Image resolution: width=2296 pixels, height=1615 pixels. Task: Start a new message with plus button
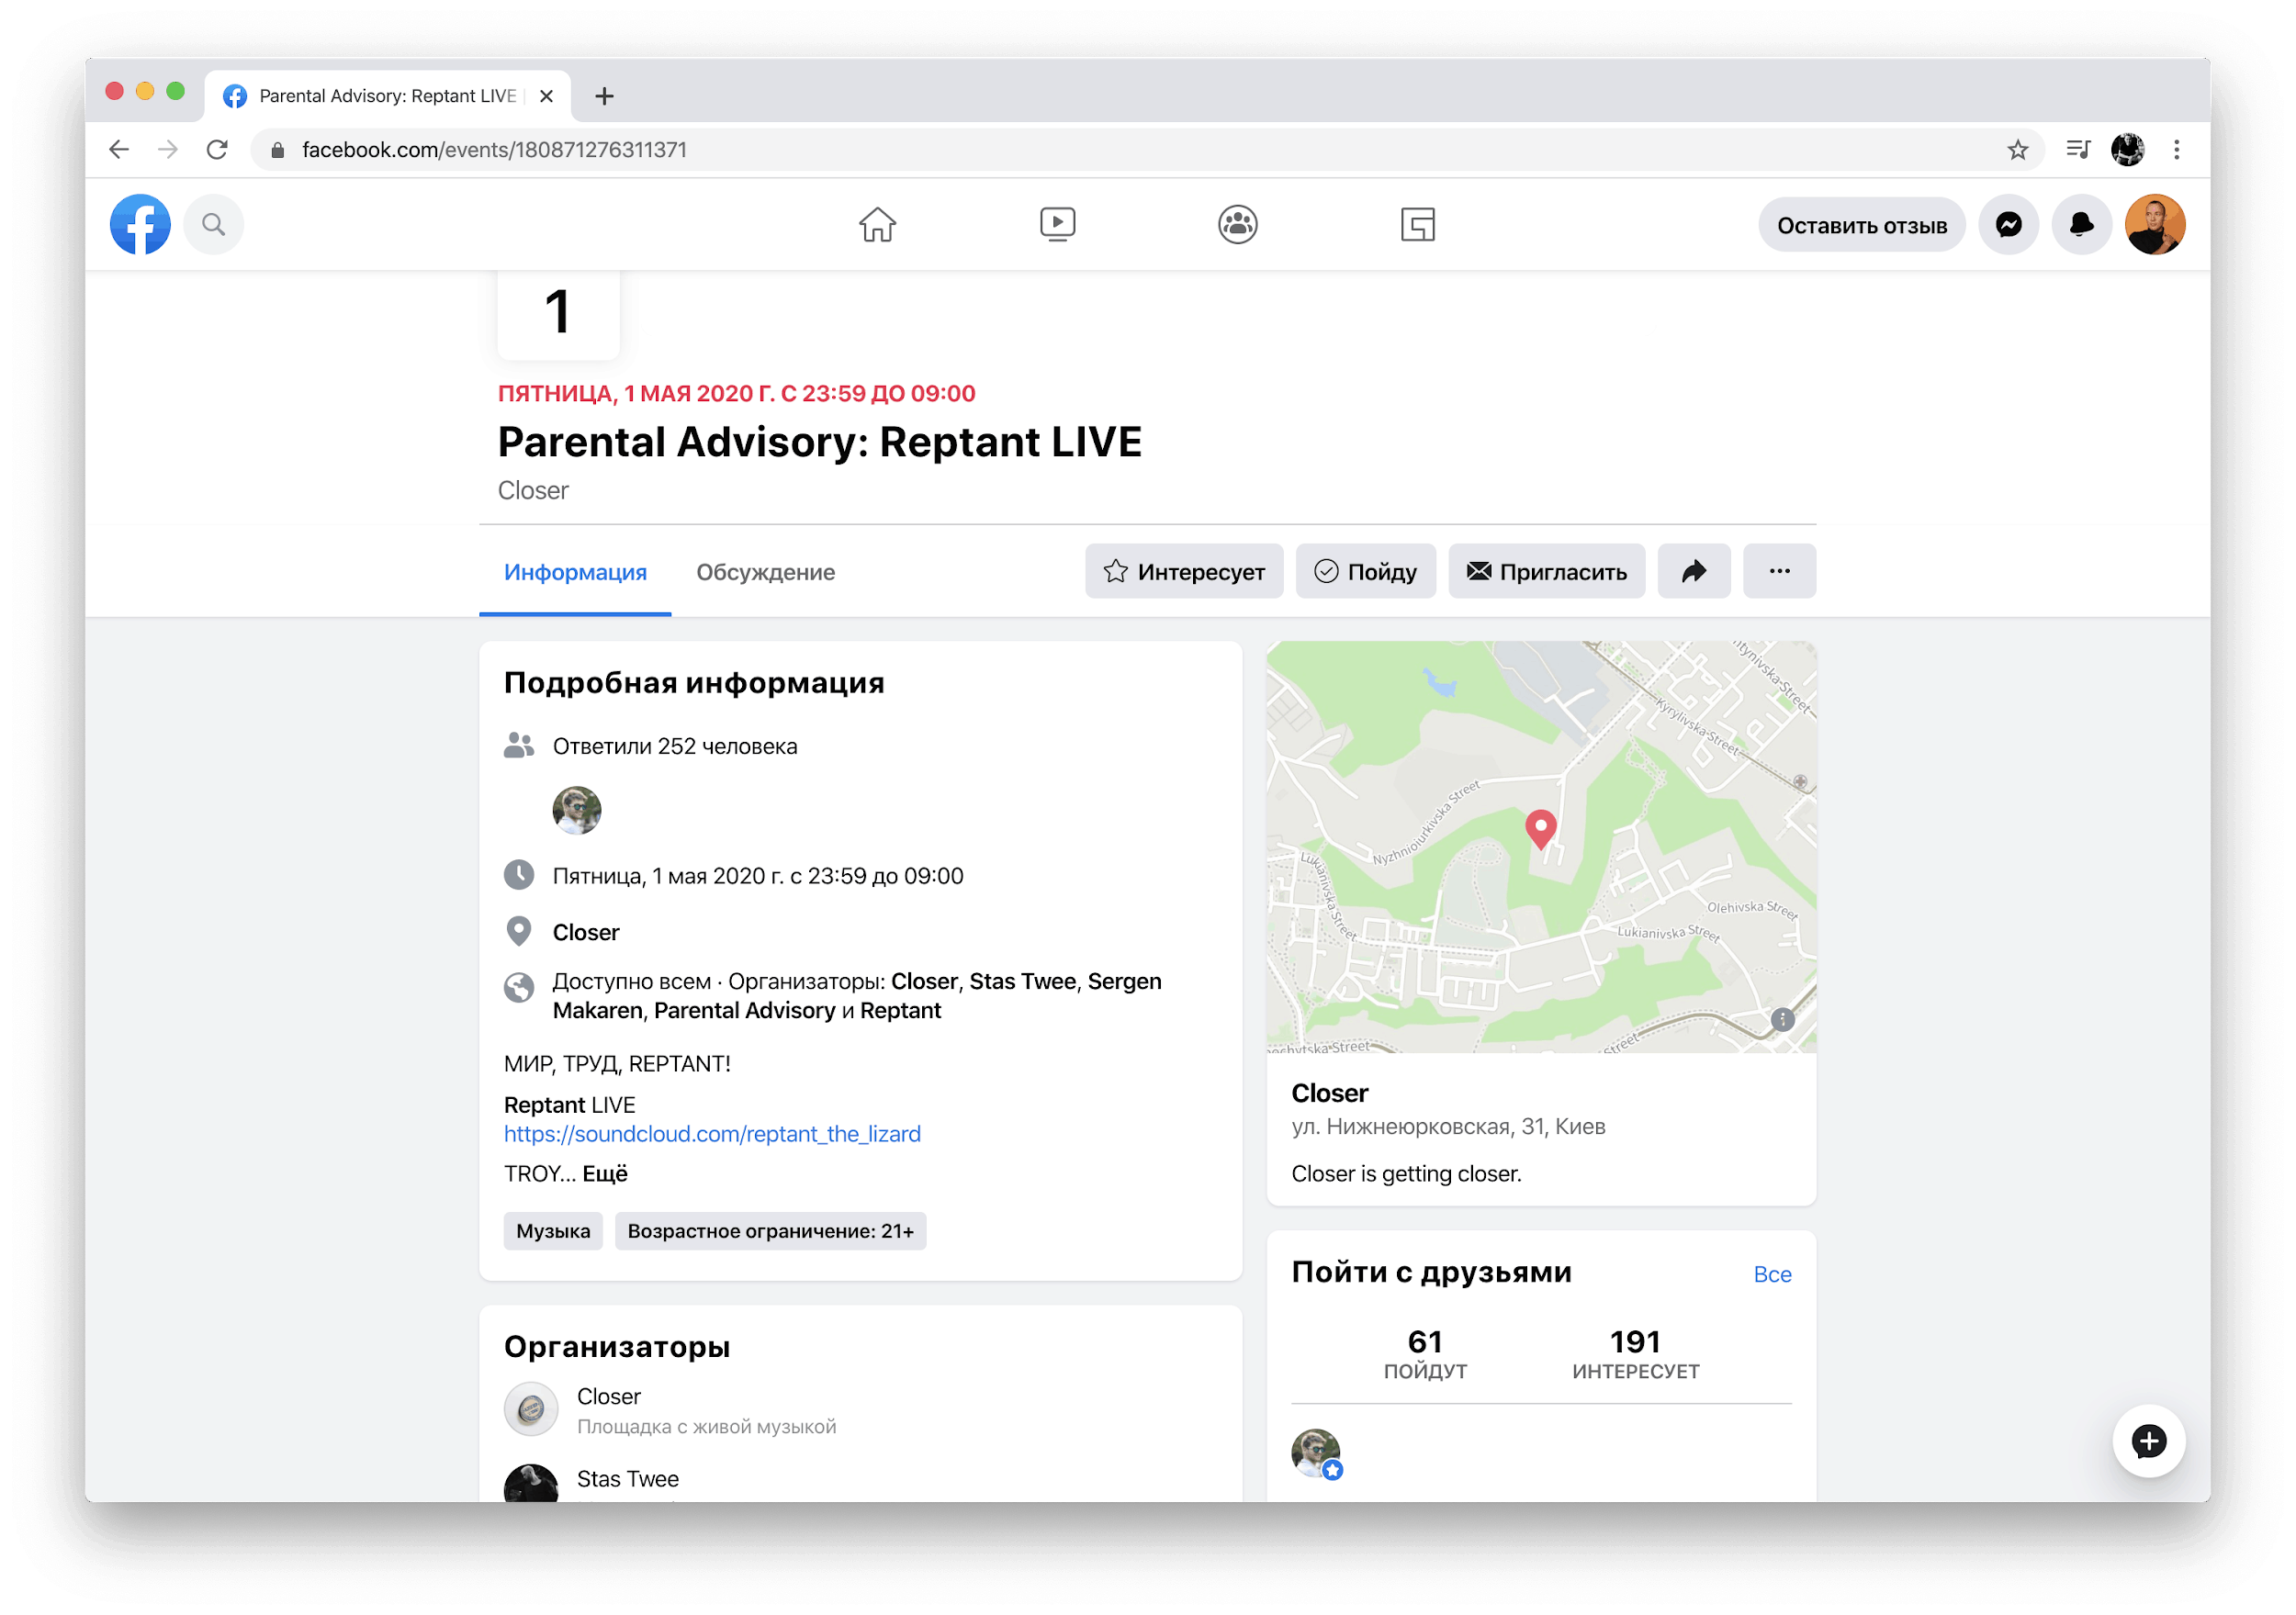point(2149,1441)
